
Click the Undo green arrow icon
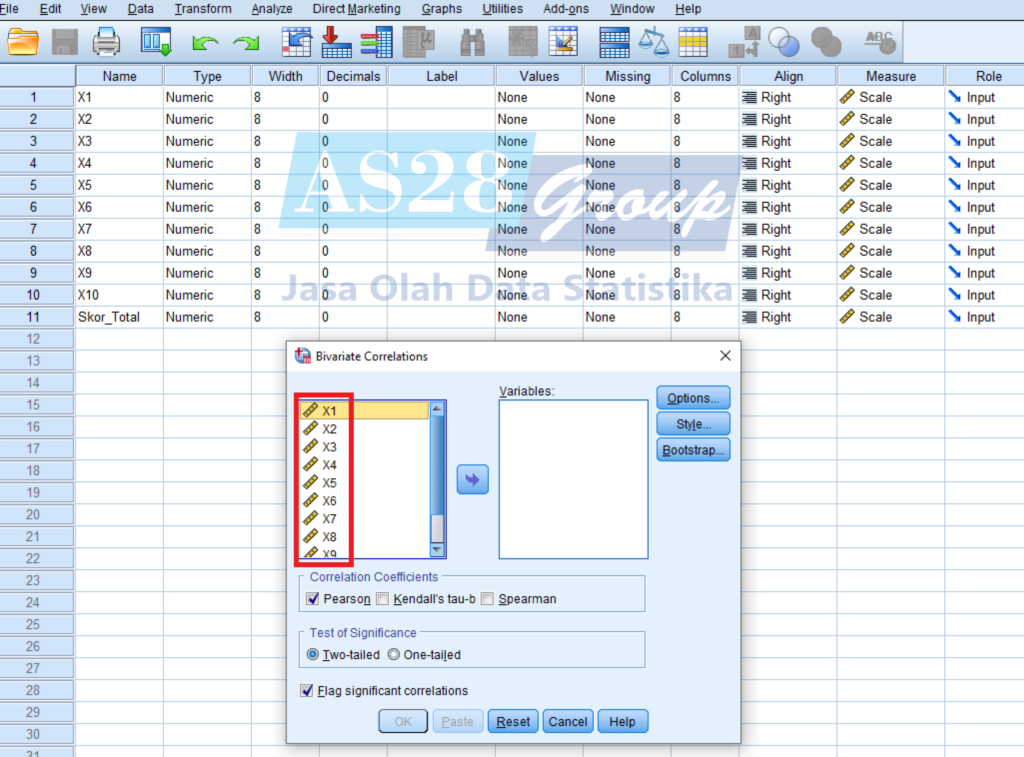click(x=205, y=43)
